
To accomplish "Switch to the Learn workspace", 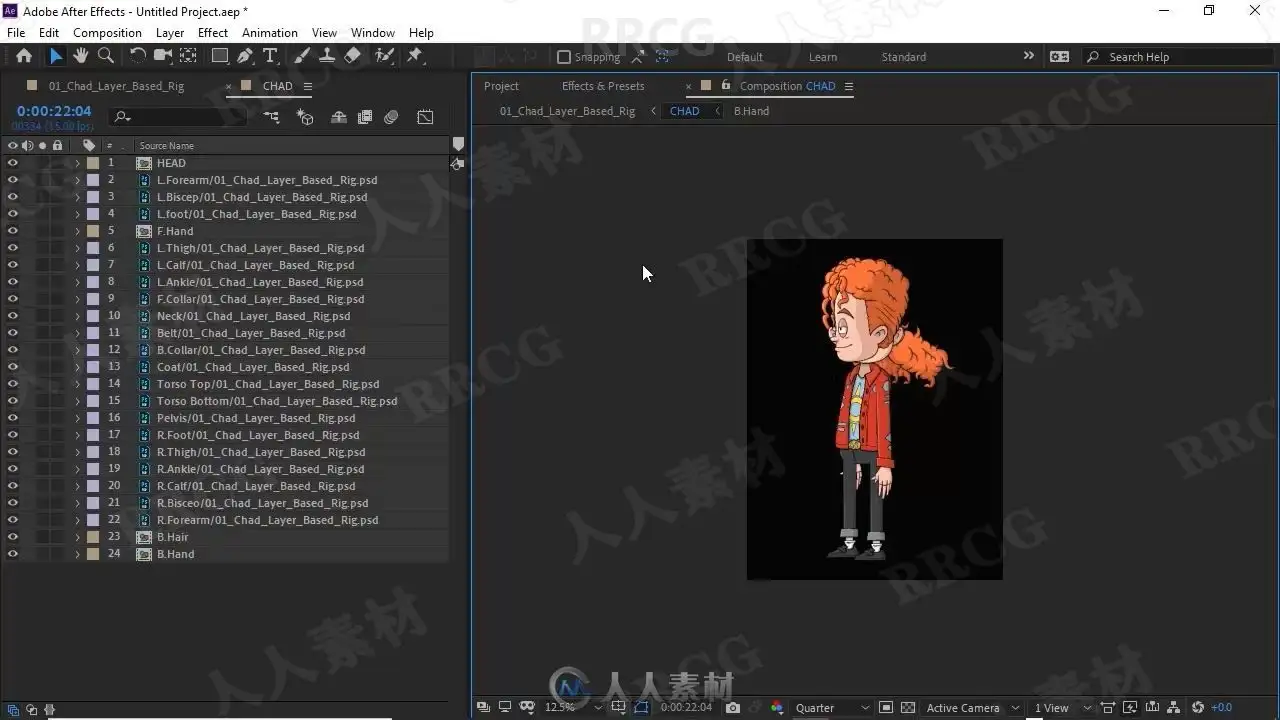I will pyautogui.click(x=823, y=57).
